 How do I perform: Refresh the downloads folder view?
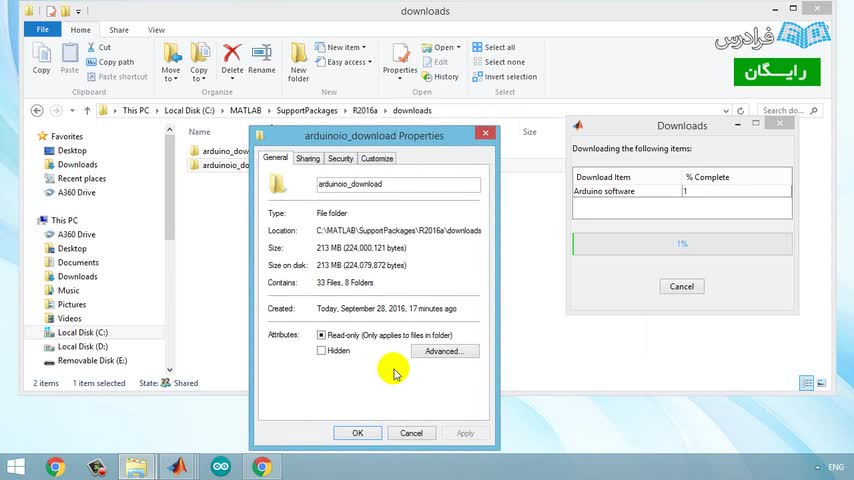741,111
